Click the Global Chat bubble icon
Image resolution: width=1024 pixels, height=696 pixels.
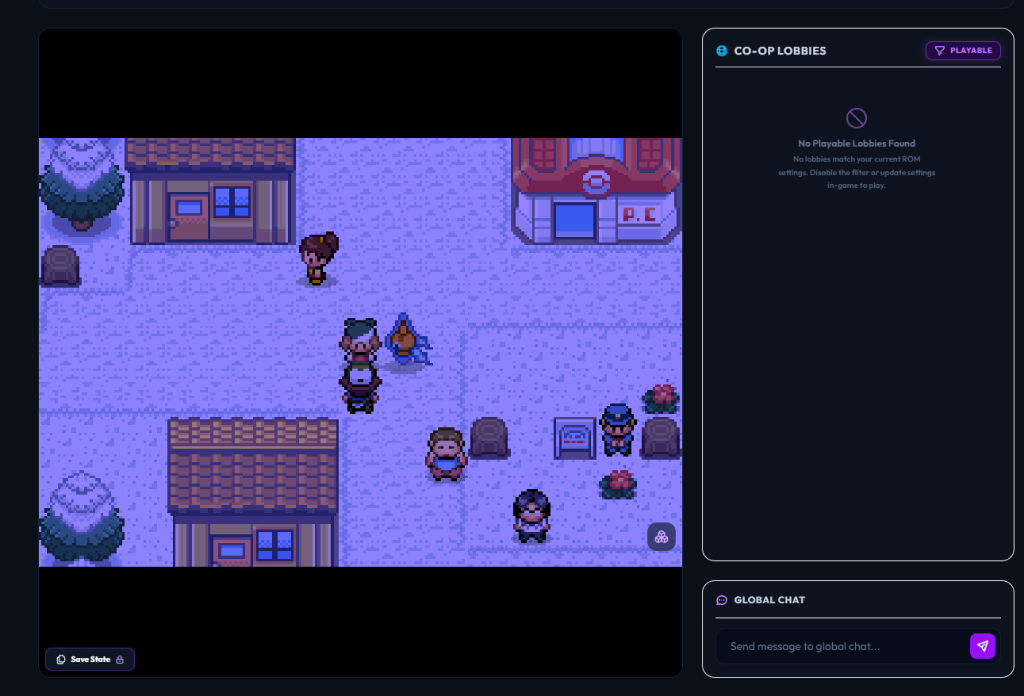(722, 600)
